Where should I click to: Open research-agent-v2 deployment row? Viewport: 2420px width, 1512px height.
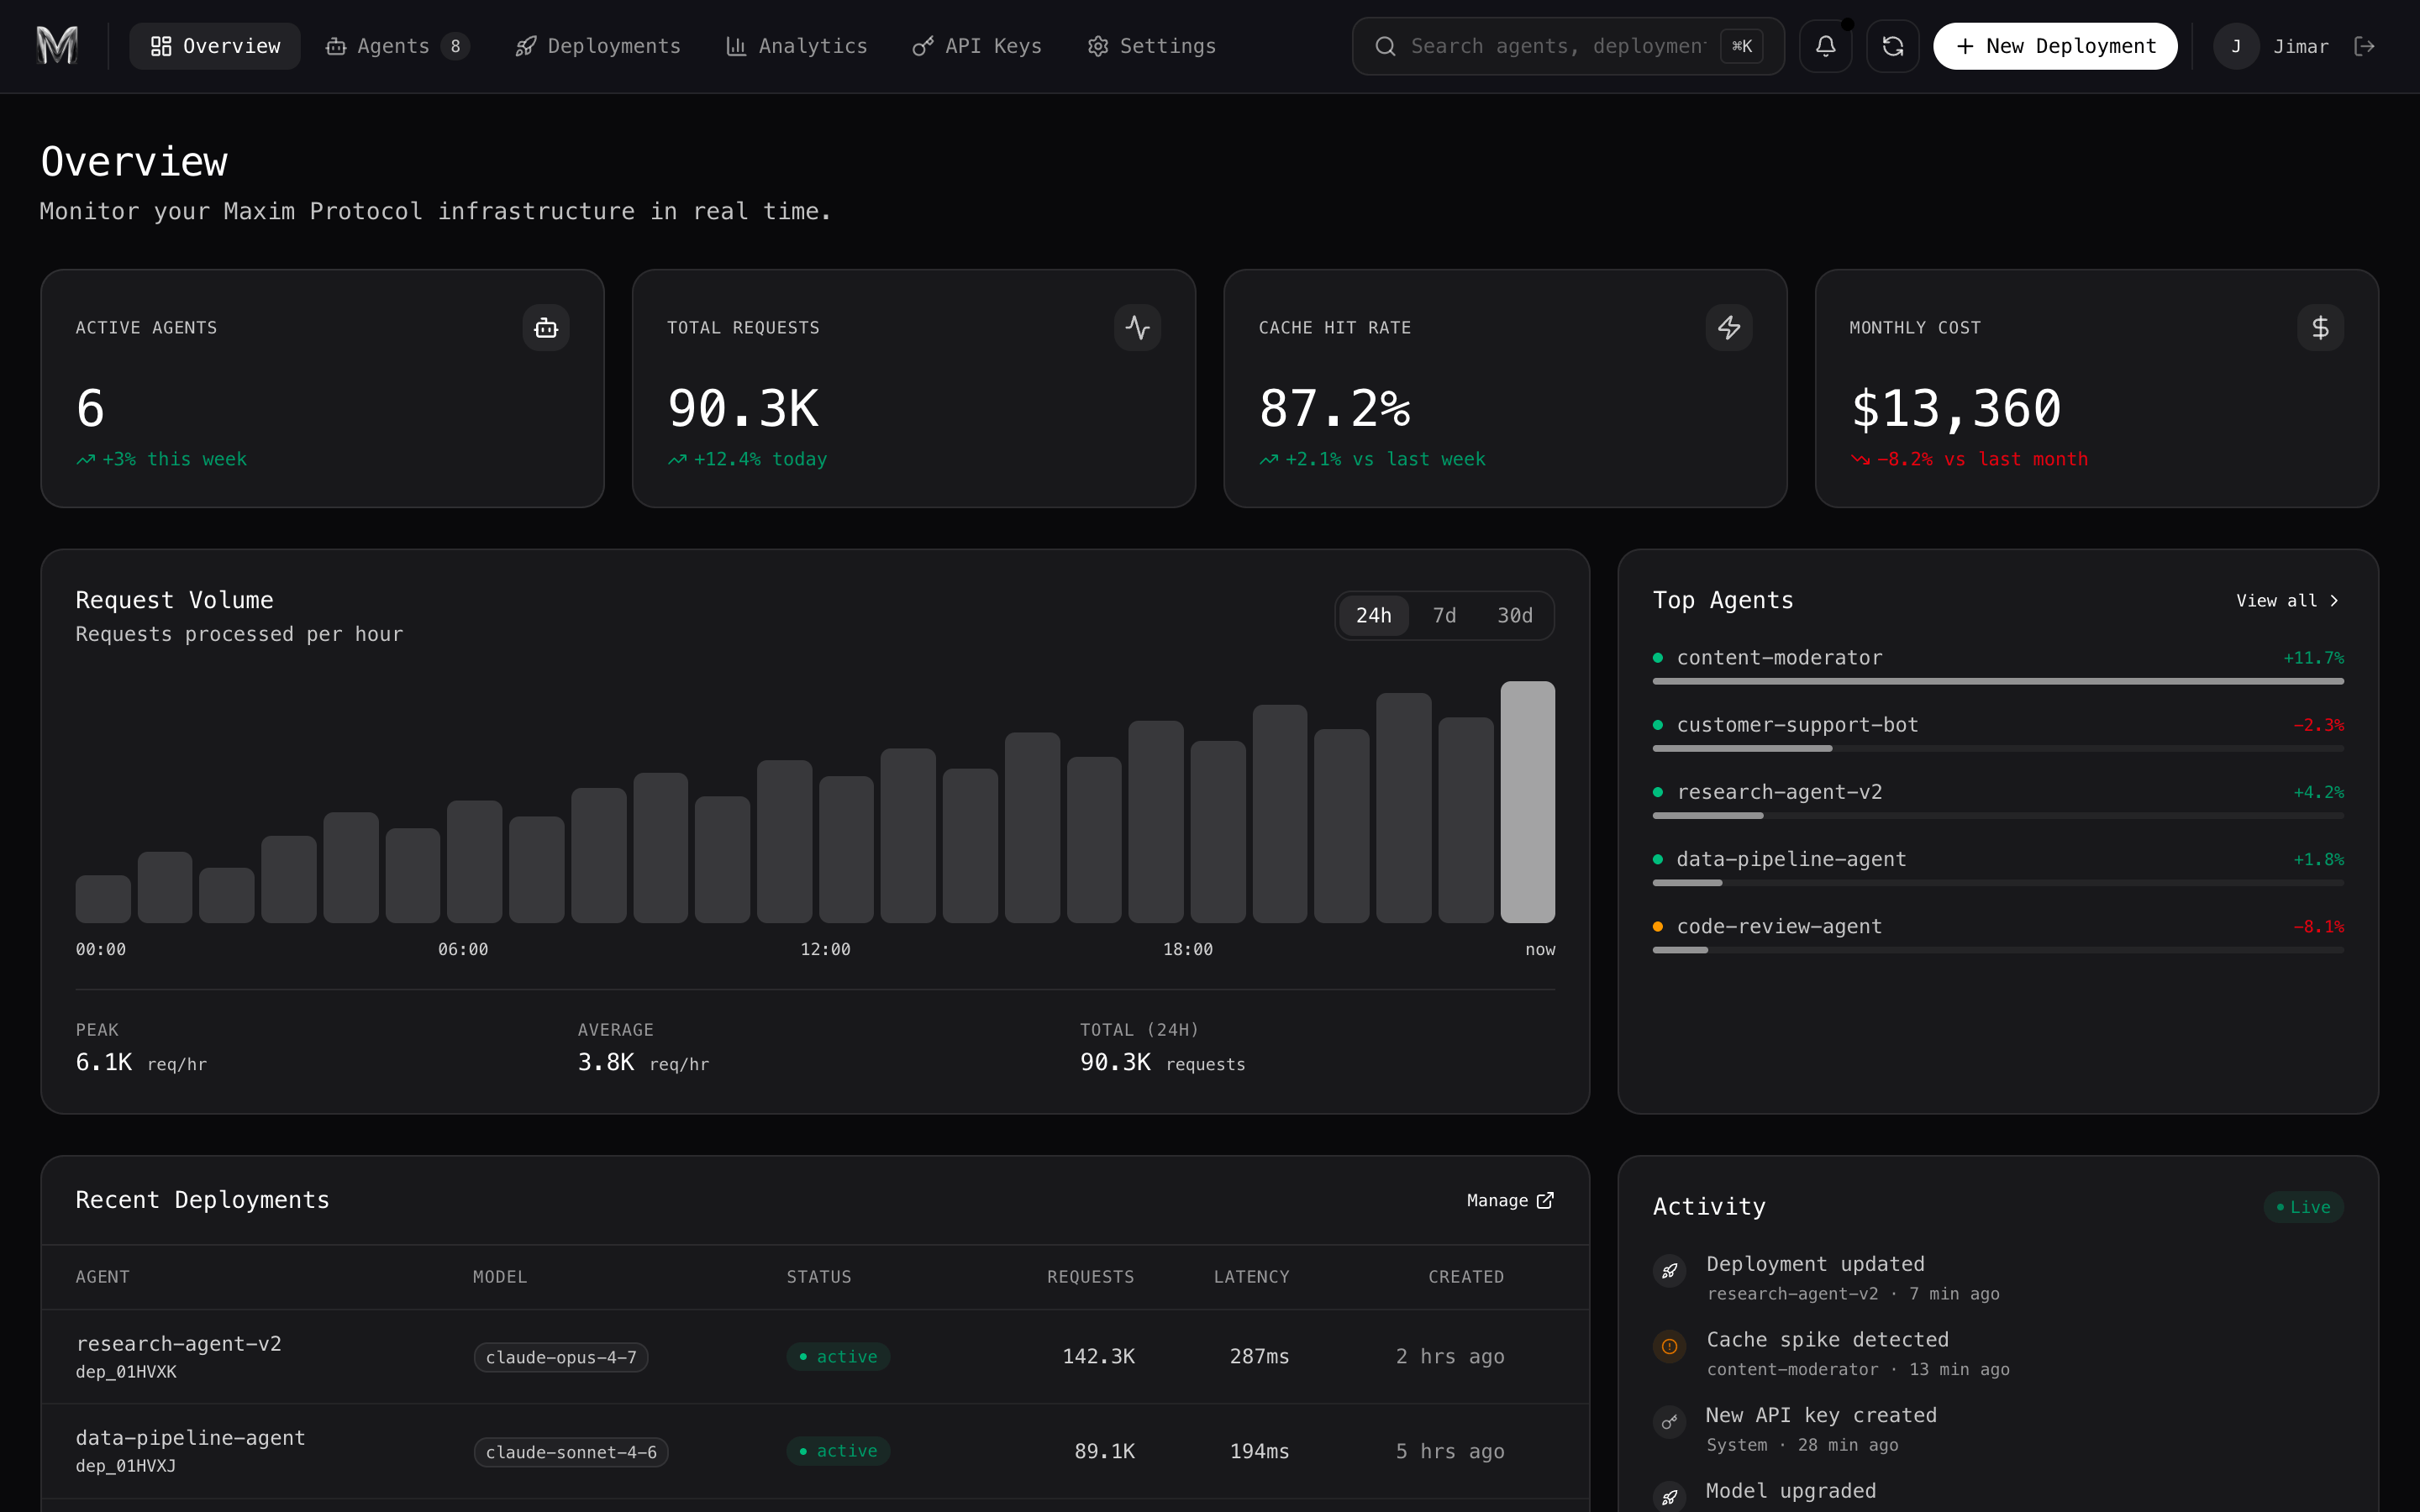pyautogui.click(x=815, y=1356)
